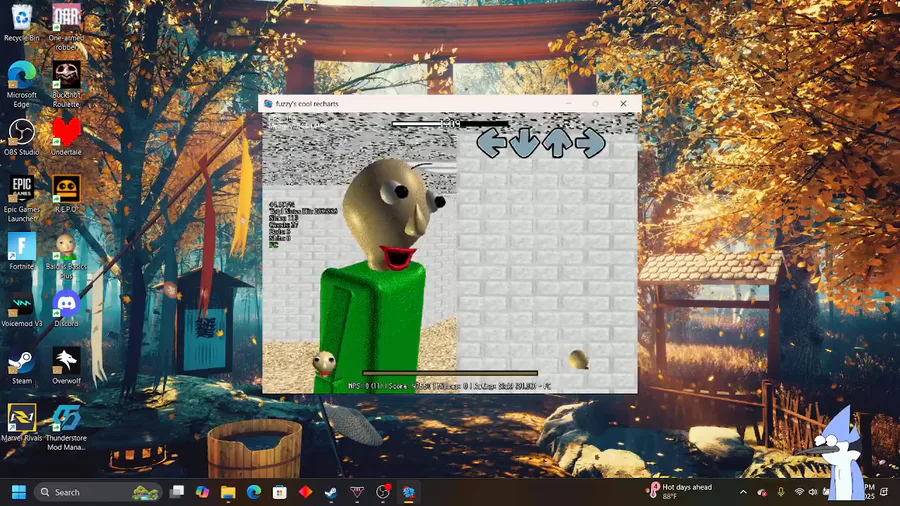Click the left arrow note receptor
The width and height of the screenshot is (900, 506).
tap(491, 143)
